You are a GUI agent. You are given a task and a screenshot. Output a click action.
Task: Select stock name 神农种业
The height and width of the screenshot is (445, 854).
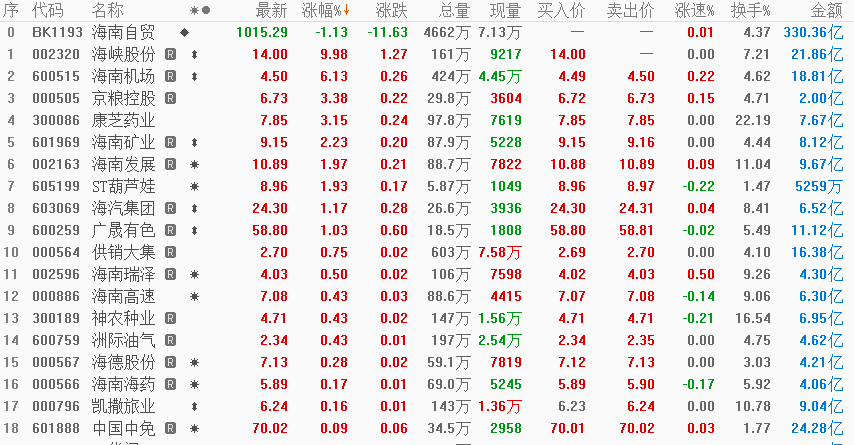123,318
